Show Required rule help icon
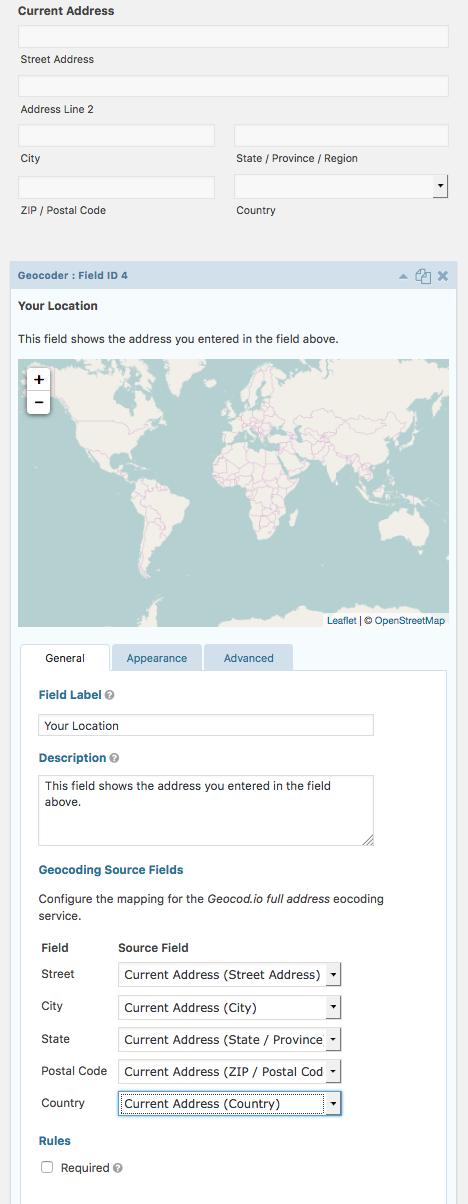Image resolution: width=468 pixels, height=1204 pixels. [118, 1167]
